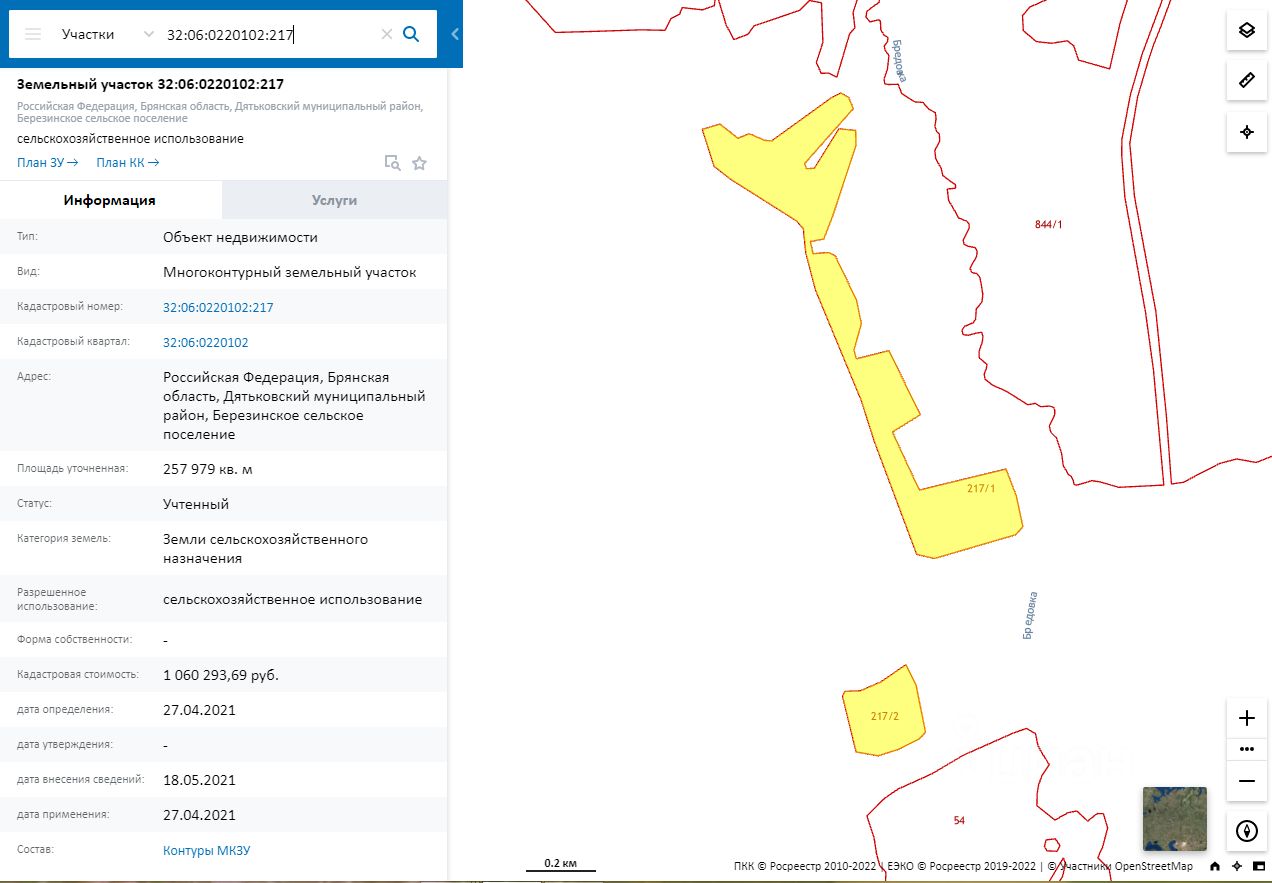1272x883 pixels.
Task: Click the cadastral value 1 060 293,69 руб.
Action: pos(221,675)
